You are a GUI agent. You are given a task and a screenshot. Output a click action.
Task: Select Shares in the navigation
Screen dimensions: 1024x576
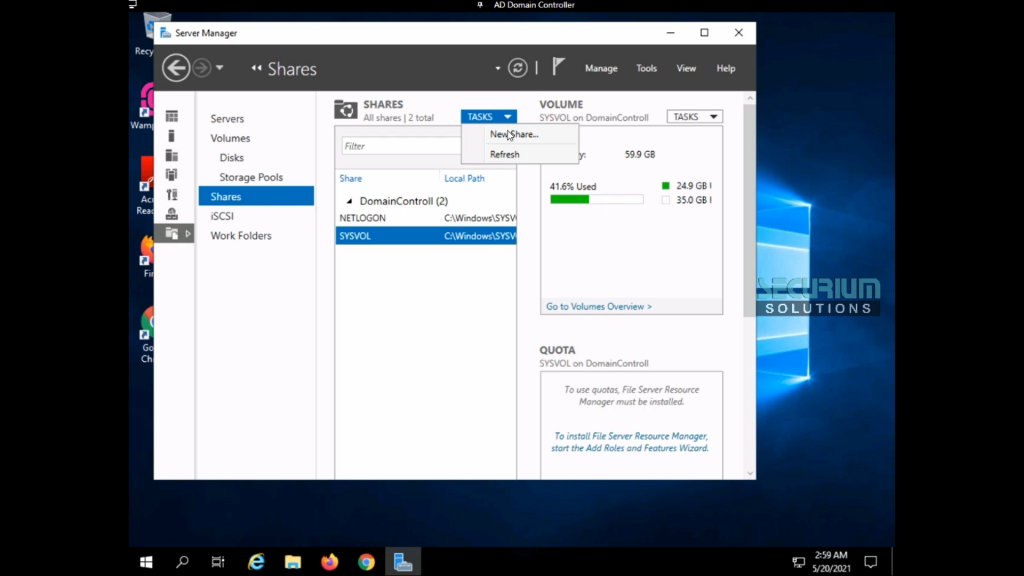(256, 196)
